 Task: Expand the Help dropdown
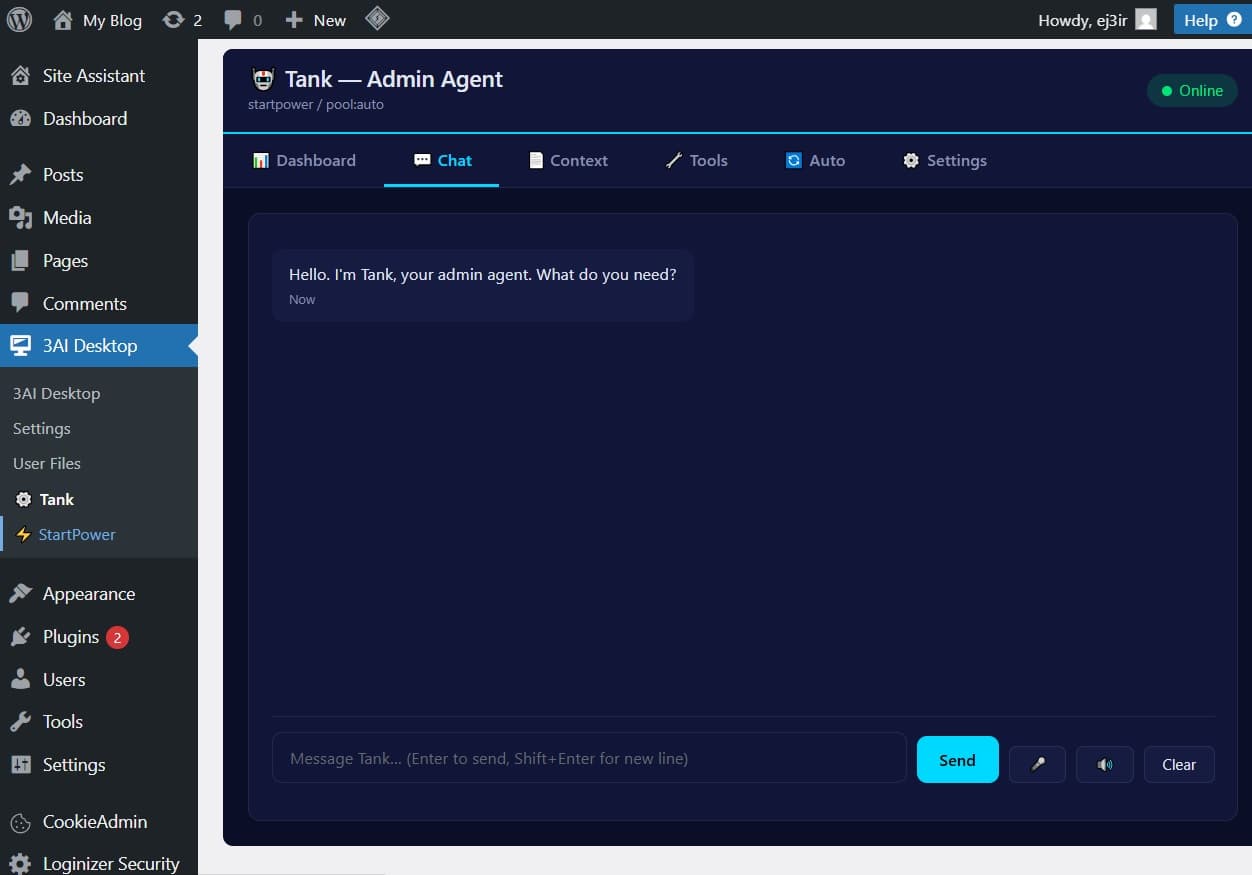1212,20
